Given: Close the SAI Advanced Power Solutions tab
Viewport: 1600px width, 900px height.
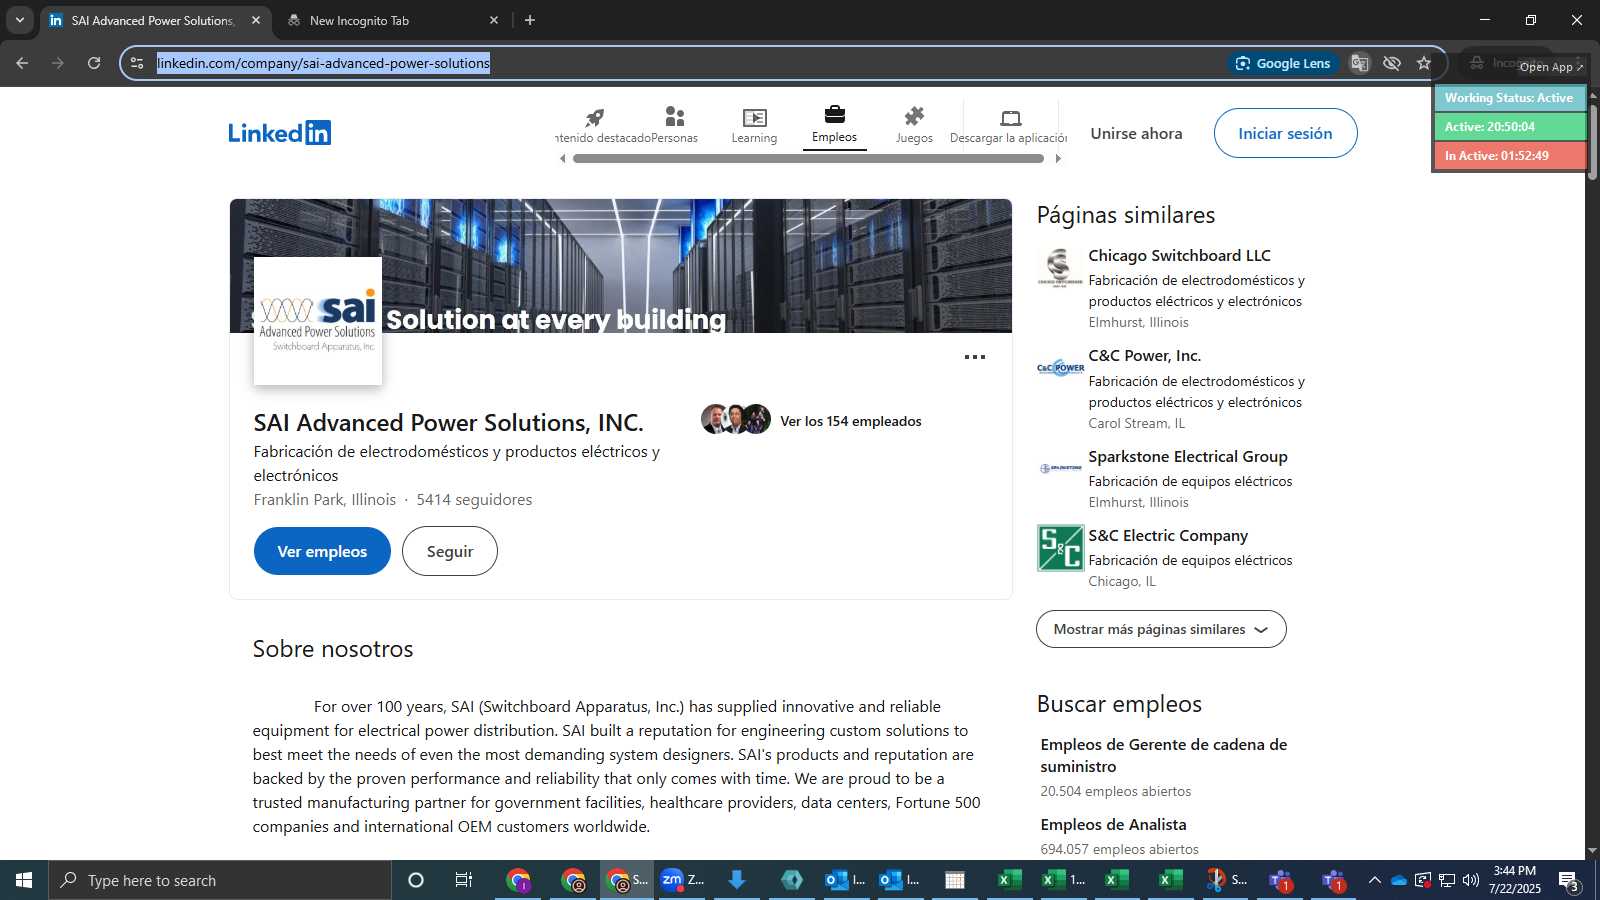Looking at the screenshot, I should pyautogui.click(x=256, y=20).
